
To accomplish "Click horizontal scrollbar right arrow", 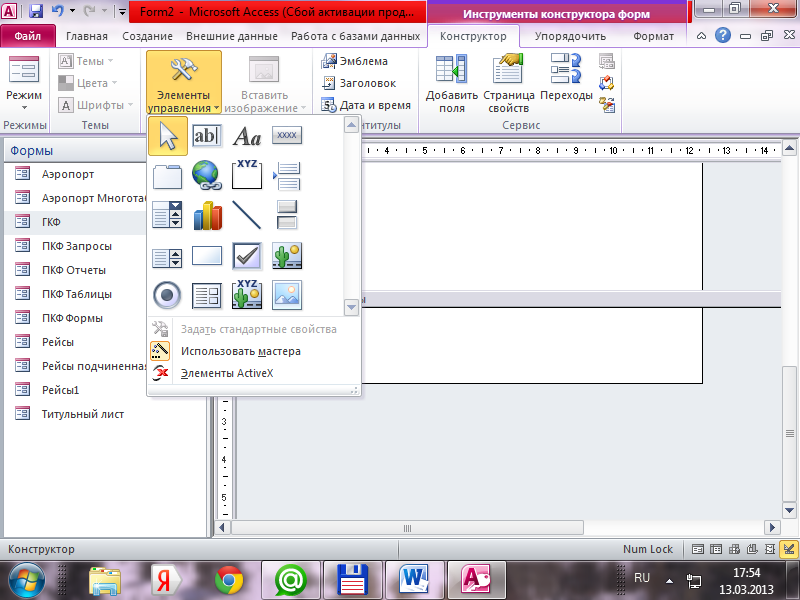I will click(x=772, y=527).
